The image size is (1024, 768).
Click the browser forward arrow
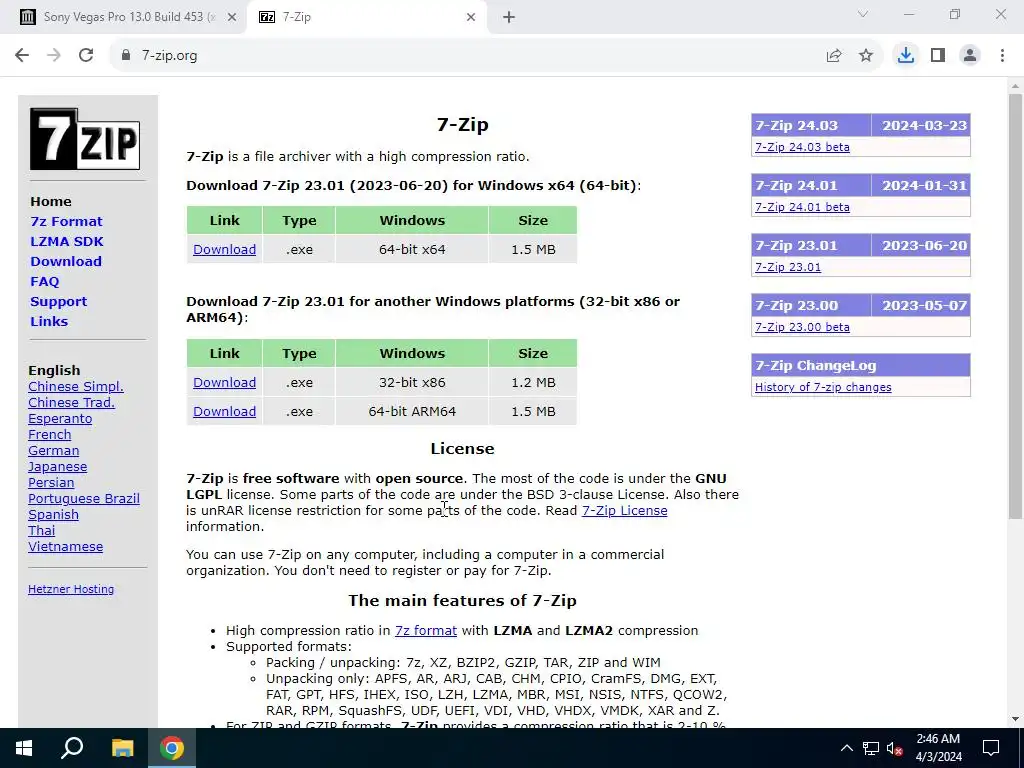coord(54,56)
